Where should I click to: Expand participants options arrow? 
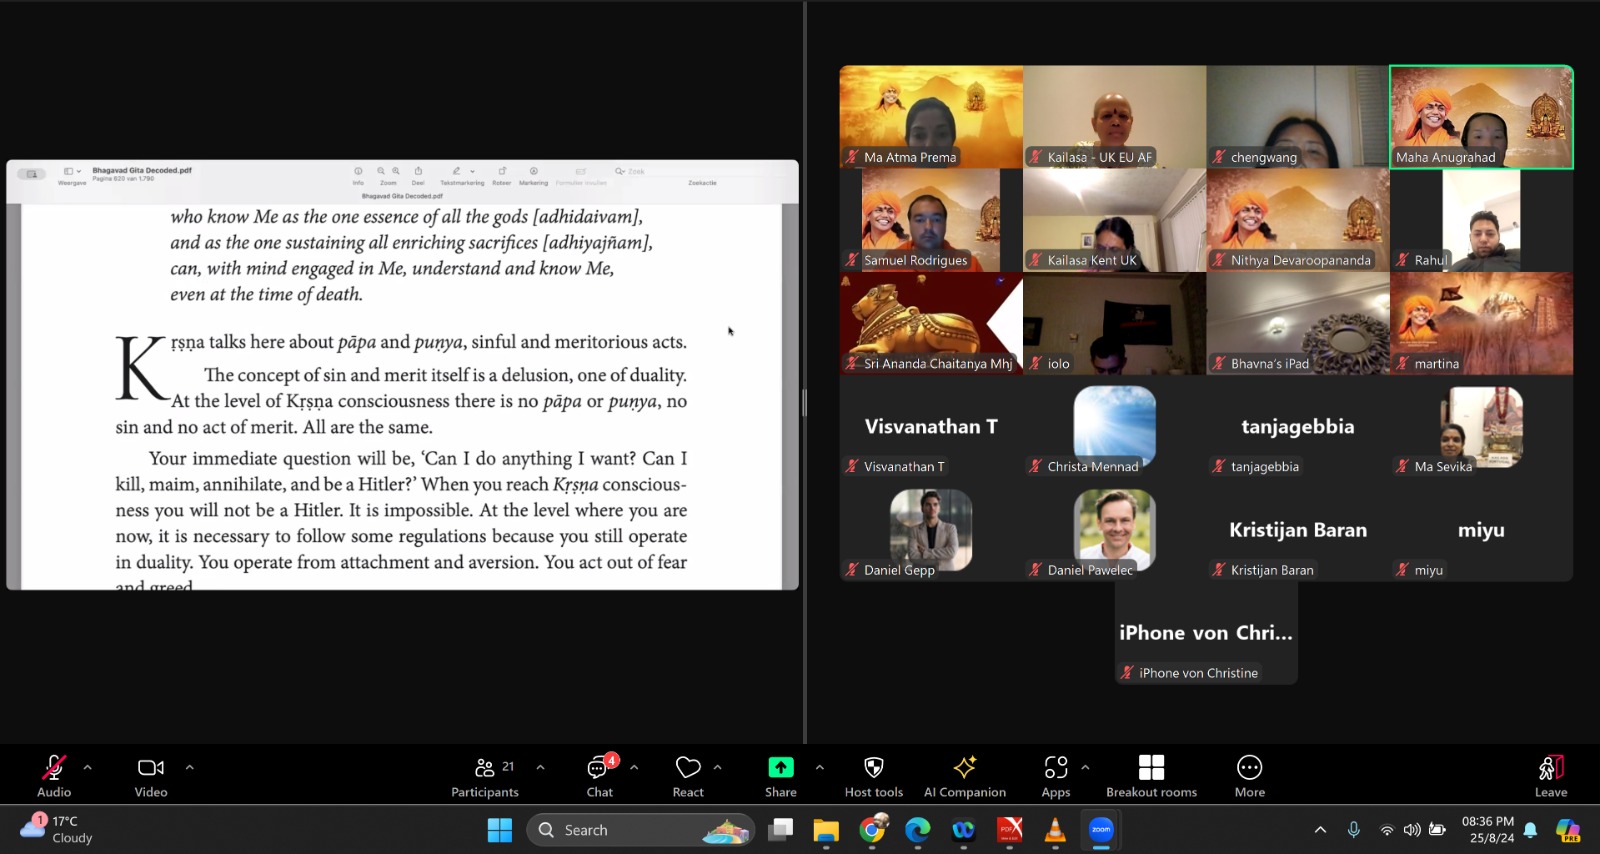point(541,768)
